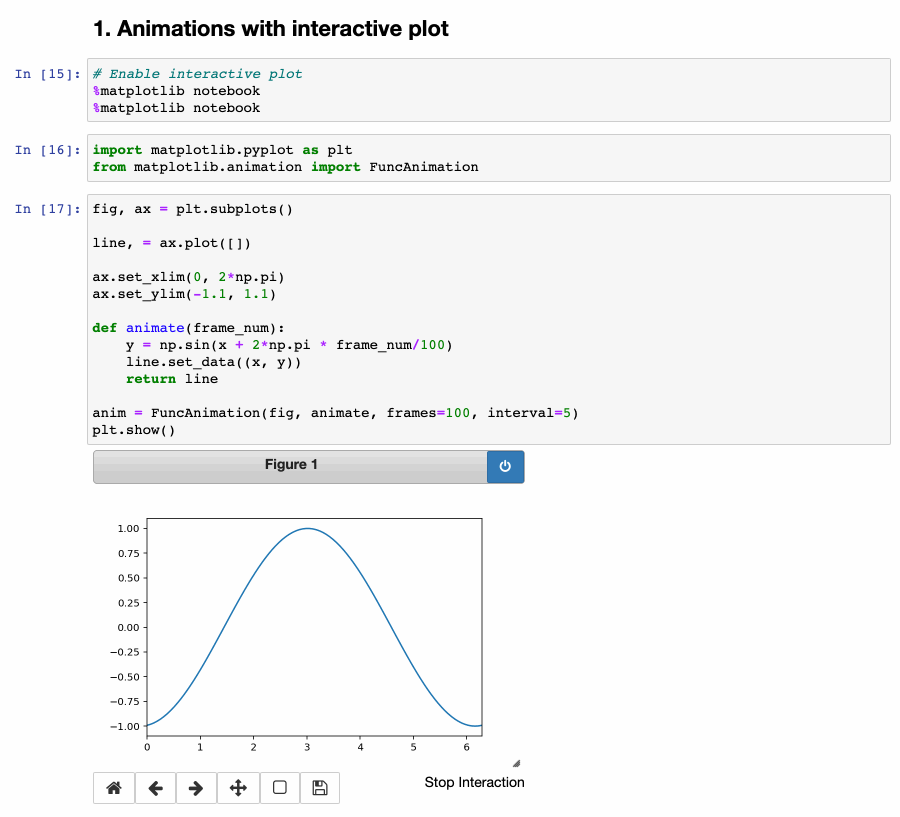Click the save icon to download the figure
This screenshot has height=817, width=900.
[x=319, y=788]
